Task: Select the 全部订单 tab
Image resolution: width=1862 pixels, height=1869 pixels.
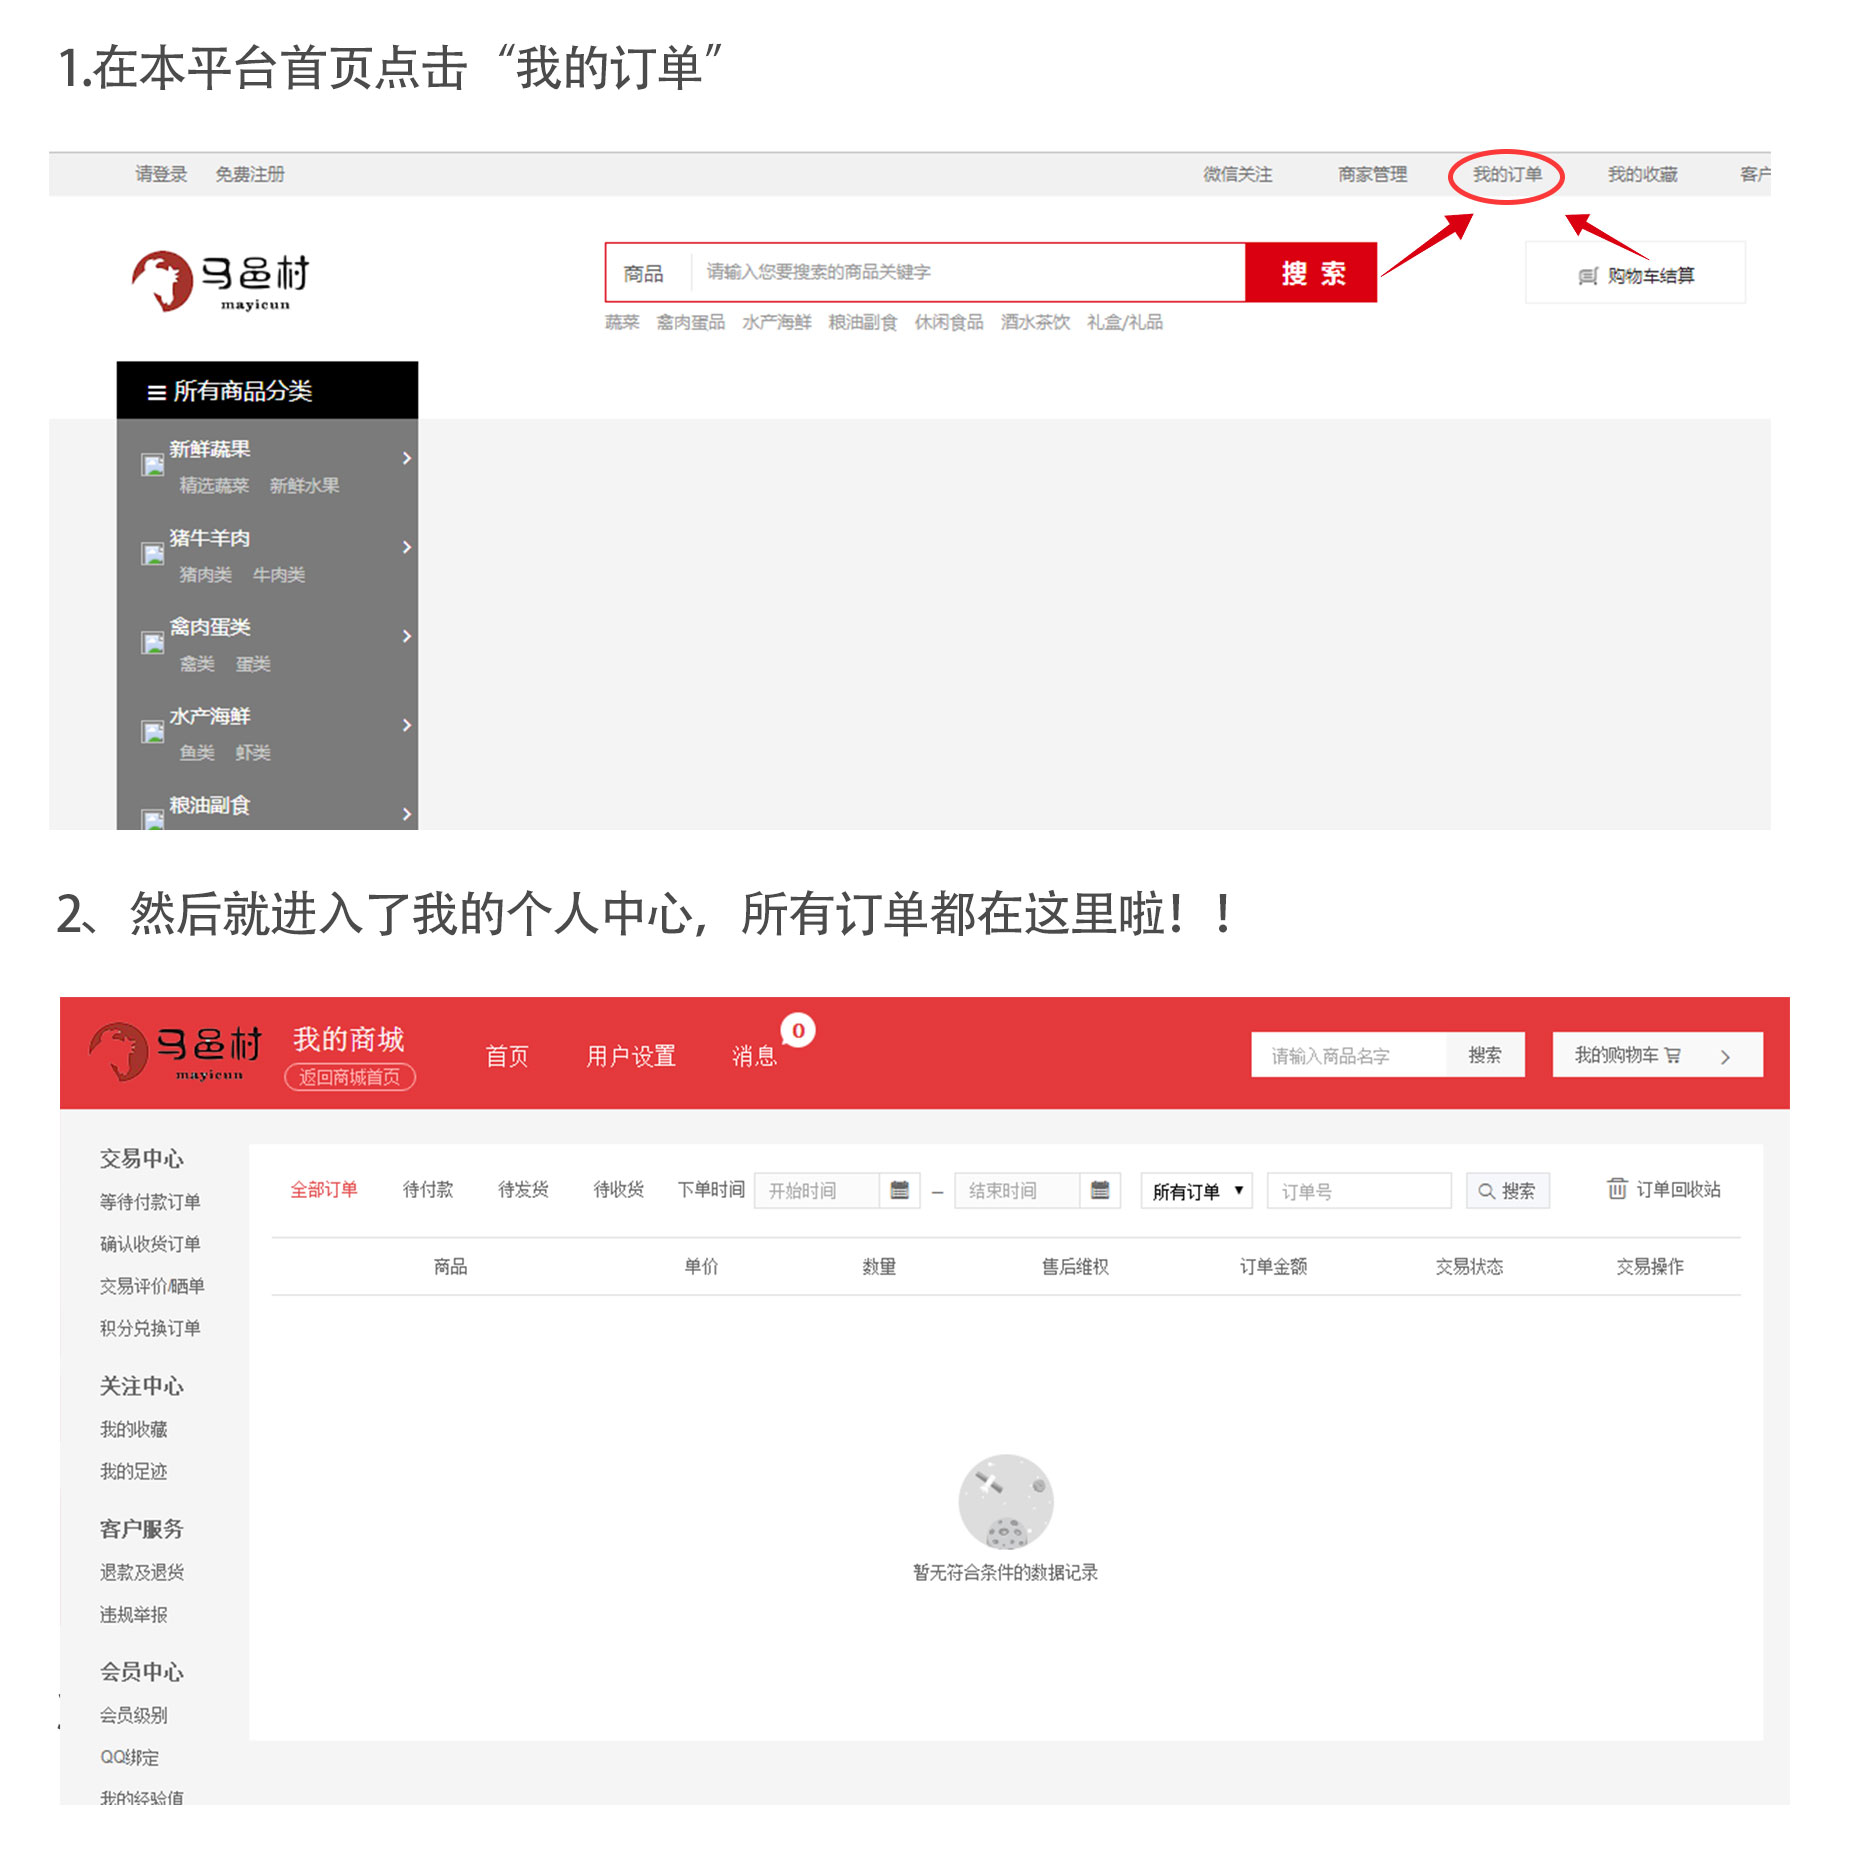Action: (323, 1190)
